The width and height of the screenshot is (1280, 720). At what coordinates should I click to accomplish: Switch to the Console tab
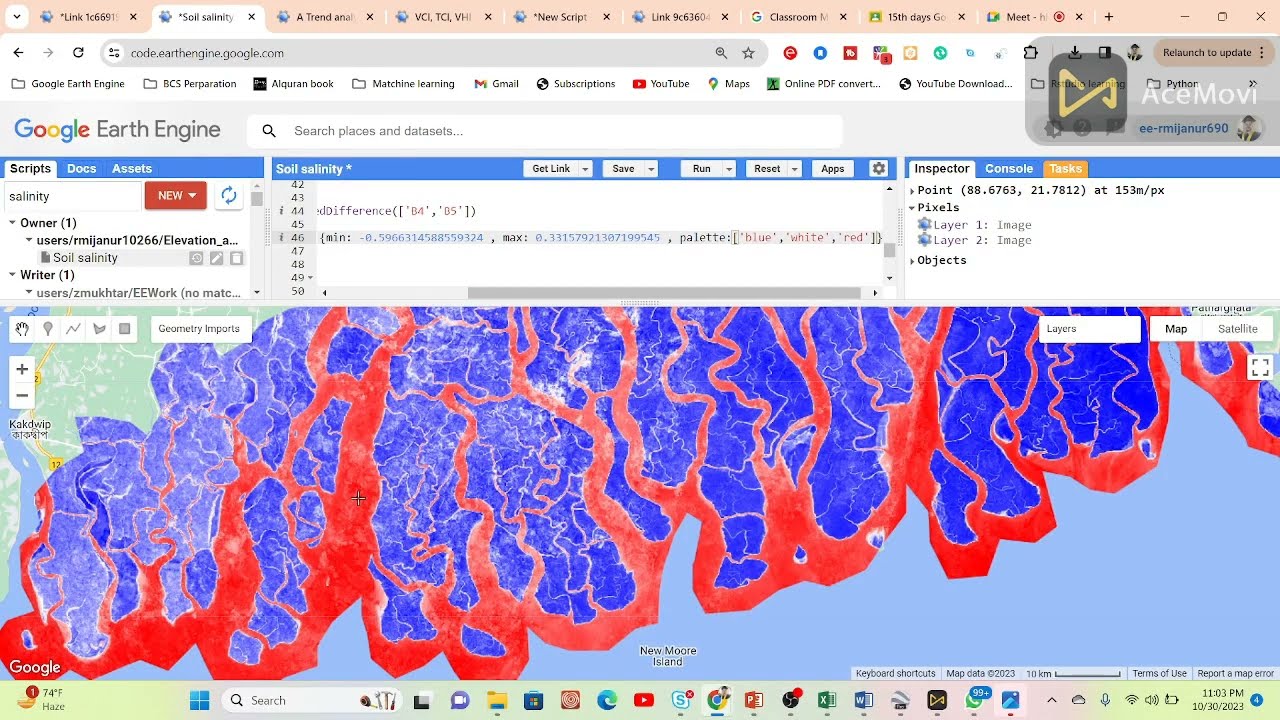coord(1008,169)
